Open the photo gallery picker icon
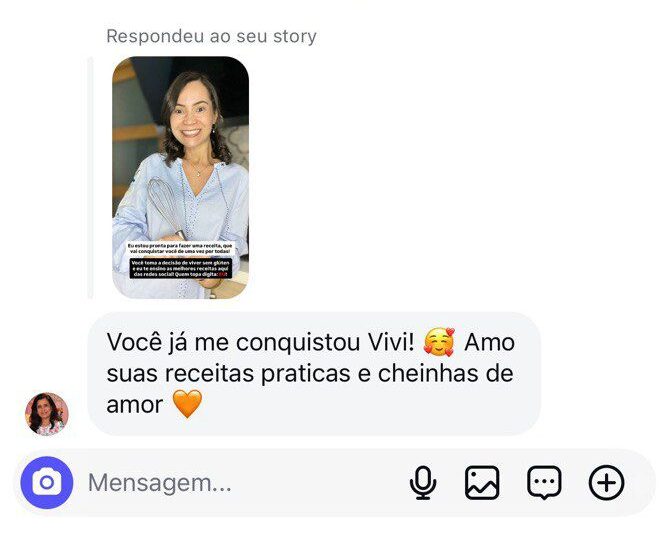Screen dimensions: 668x540 (x=482, y=483)
